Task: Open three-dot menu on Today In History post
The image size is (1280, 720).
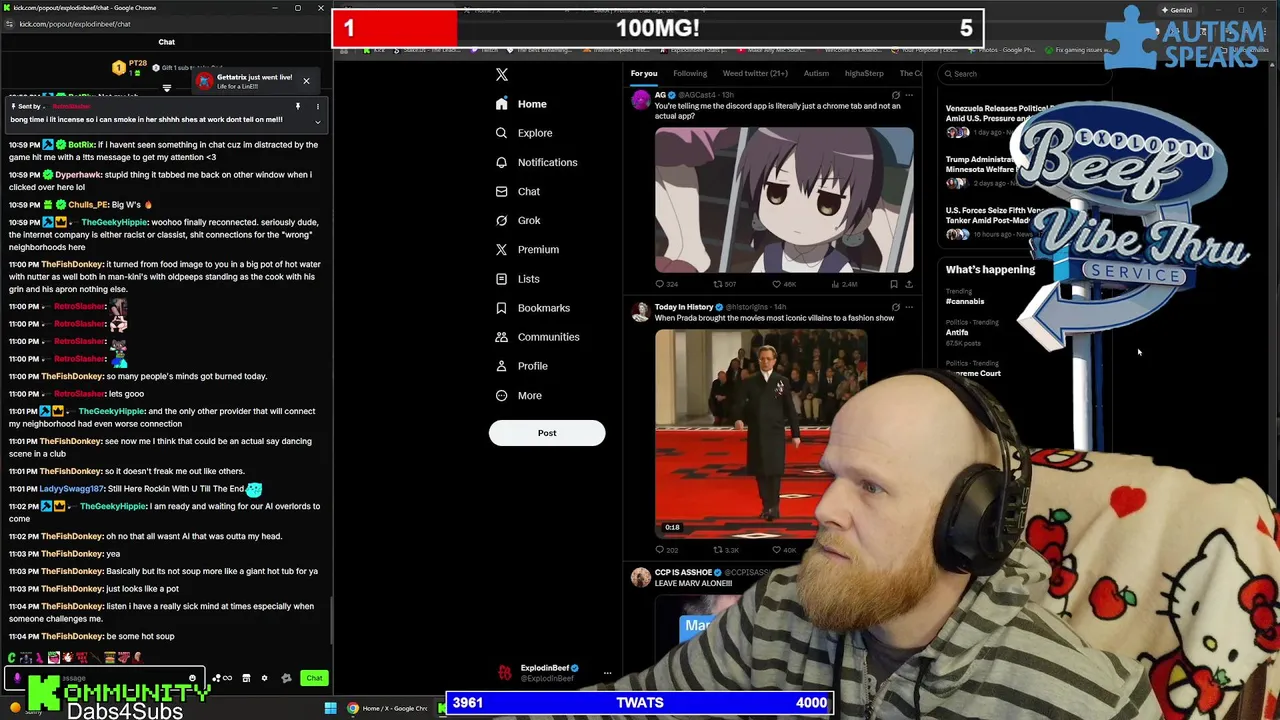Action: (x=909, y=307)
